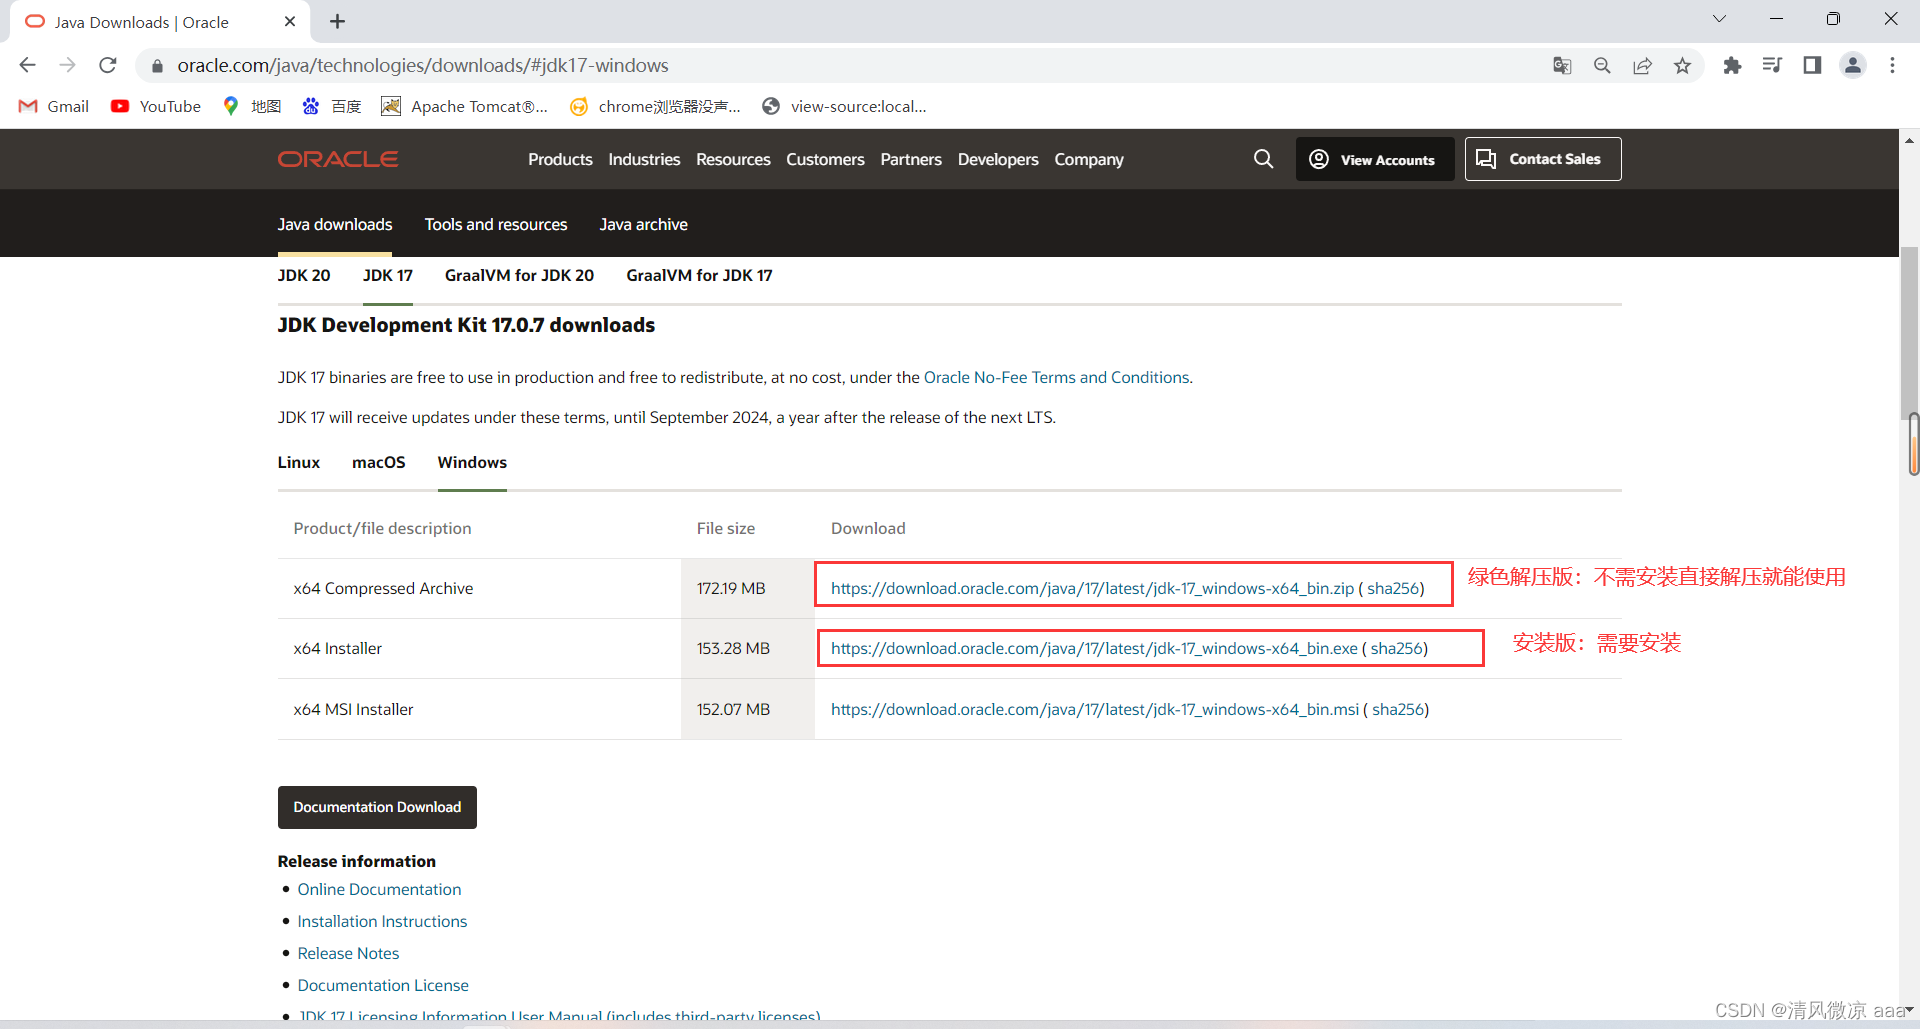Click the Share page icon

[1642, 66]
